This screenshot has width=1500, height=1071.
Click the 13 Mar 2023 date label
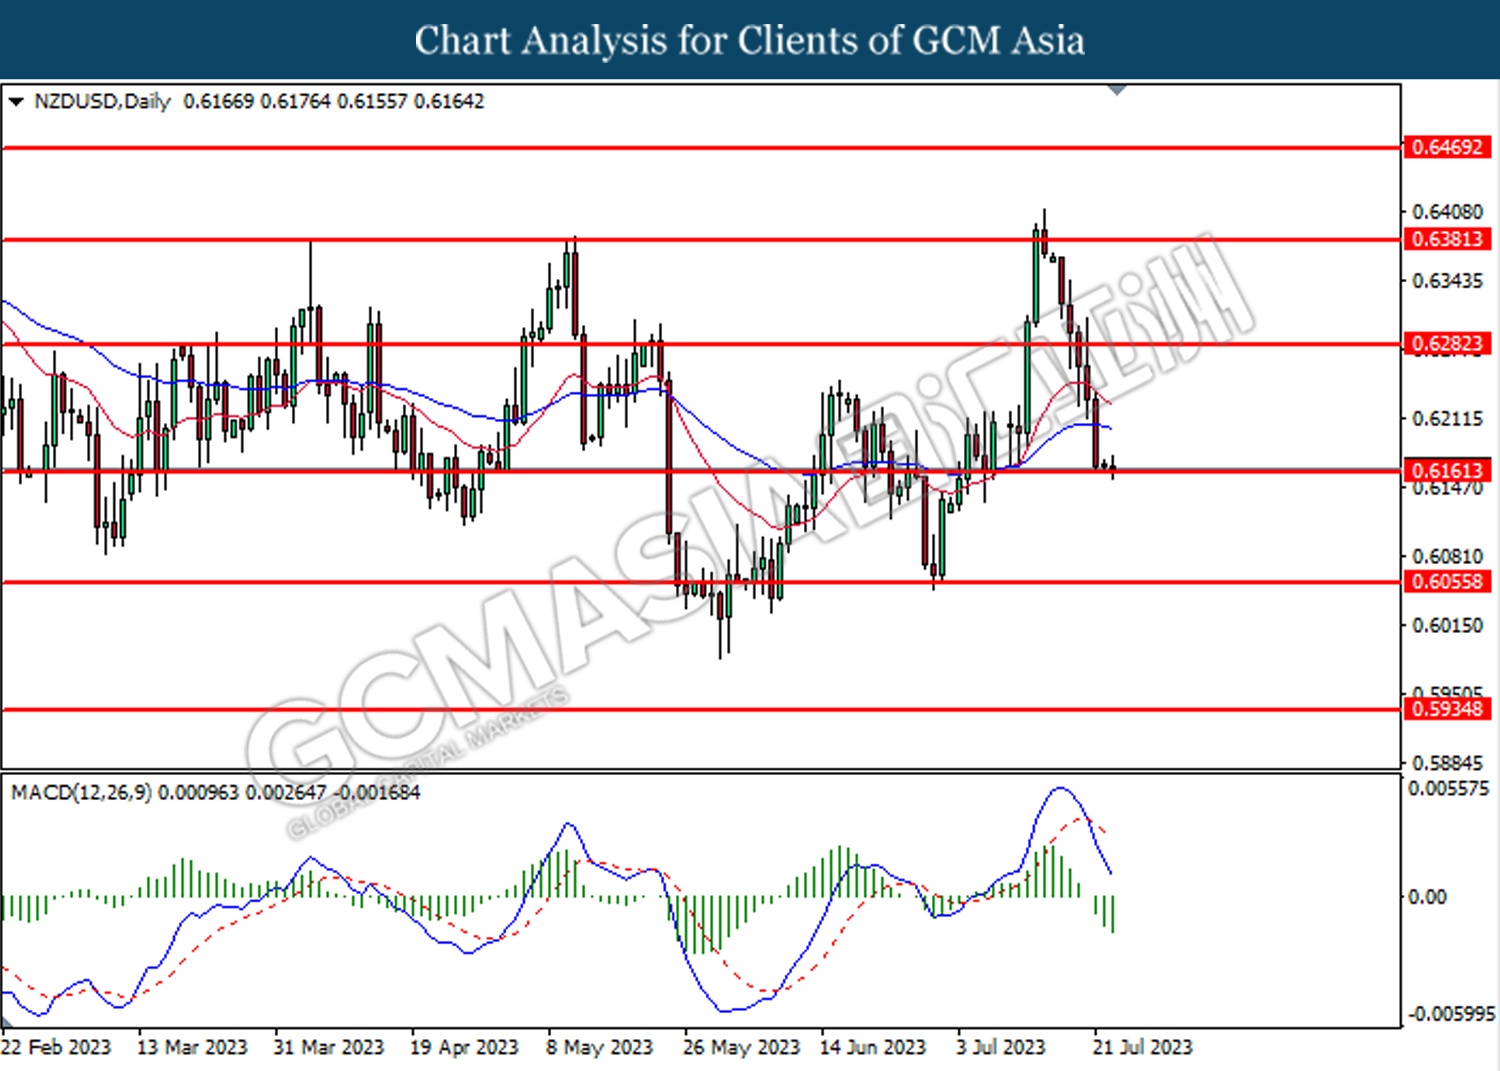pos(192,1047)
